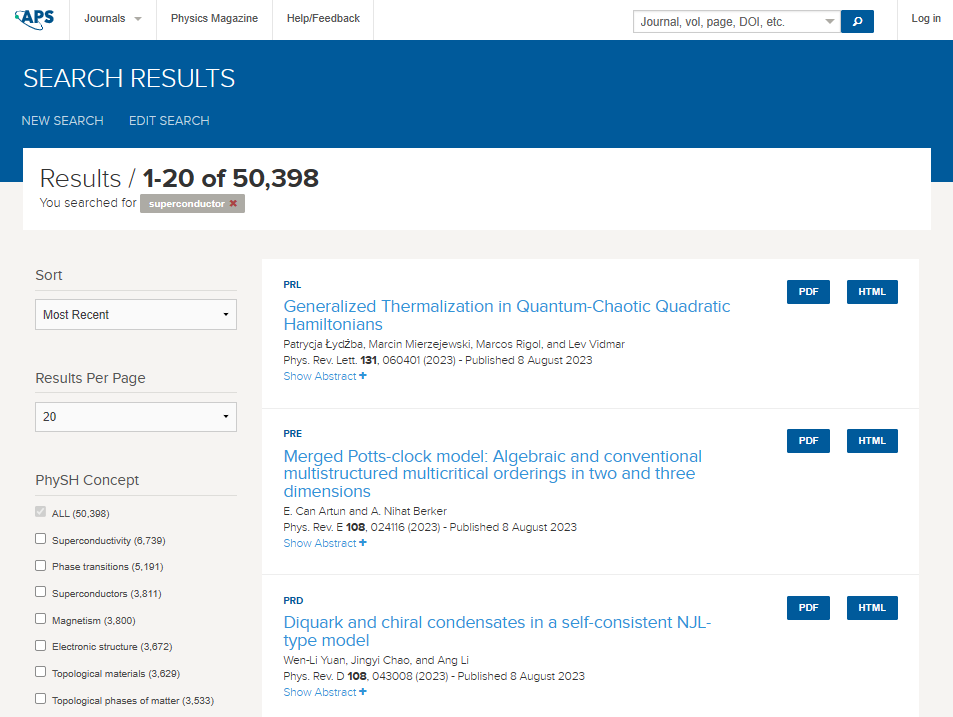Show abstract for Generalized Thermalization paper

pyautogui.click(x=325, y=376)
